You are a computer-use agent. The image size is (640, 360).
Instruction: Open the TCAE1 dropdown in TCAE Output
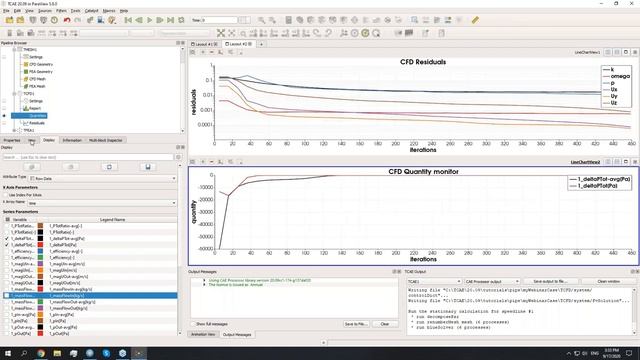click(x=434, y=282)
